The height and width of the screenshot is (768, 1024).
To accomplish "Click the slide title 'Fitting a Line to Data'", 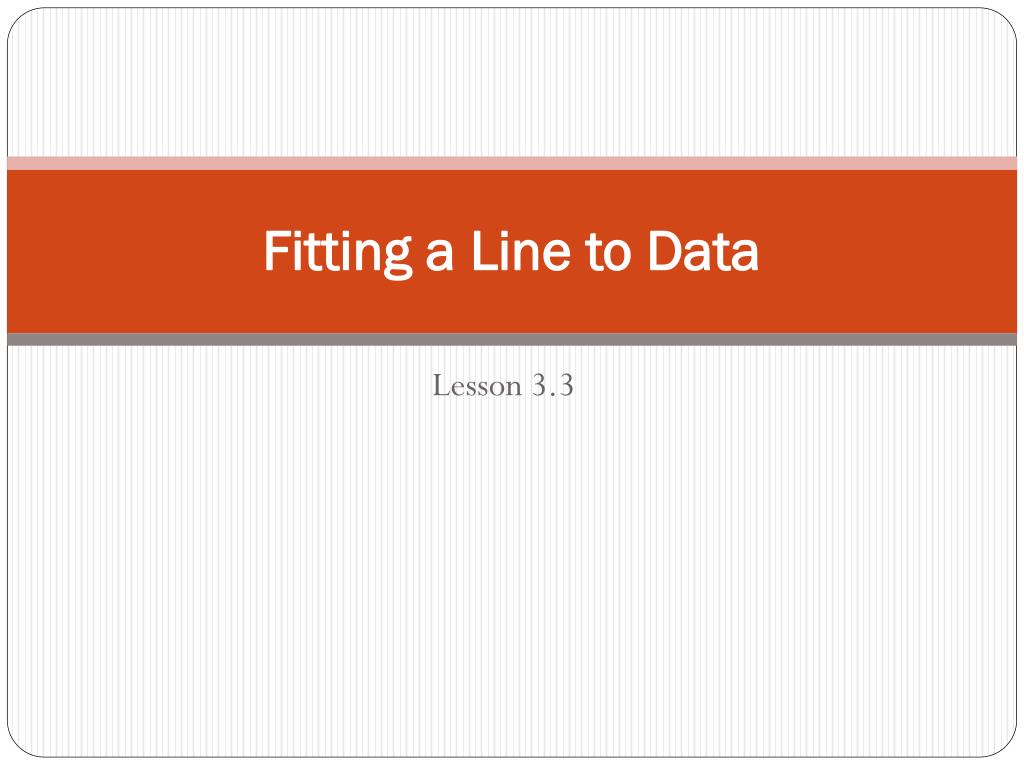I will [x=511, y=252].
